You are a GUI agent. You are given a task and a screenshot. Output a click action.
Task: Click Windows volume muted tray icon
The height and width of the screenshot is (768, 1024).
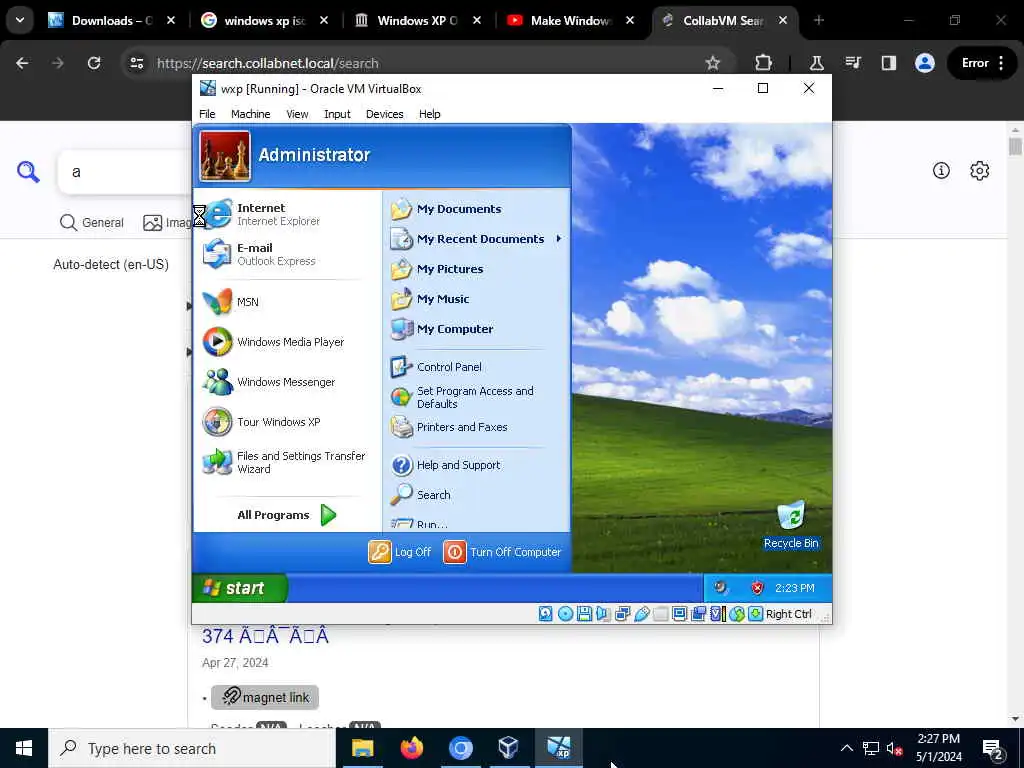click(895, 748)
